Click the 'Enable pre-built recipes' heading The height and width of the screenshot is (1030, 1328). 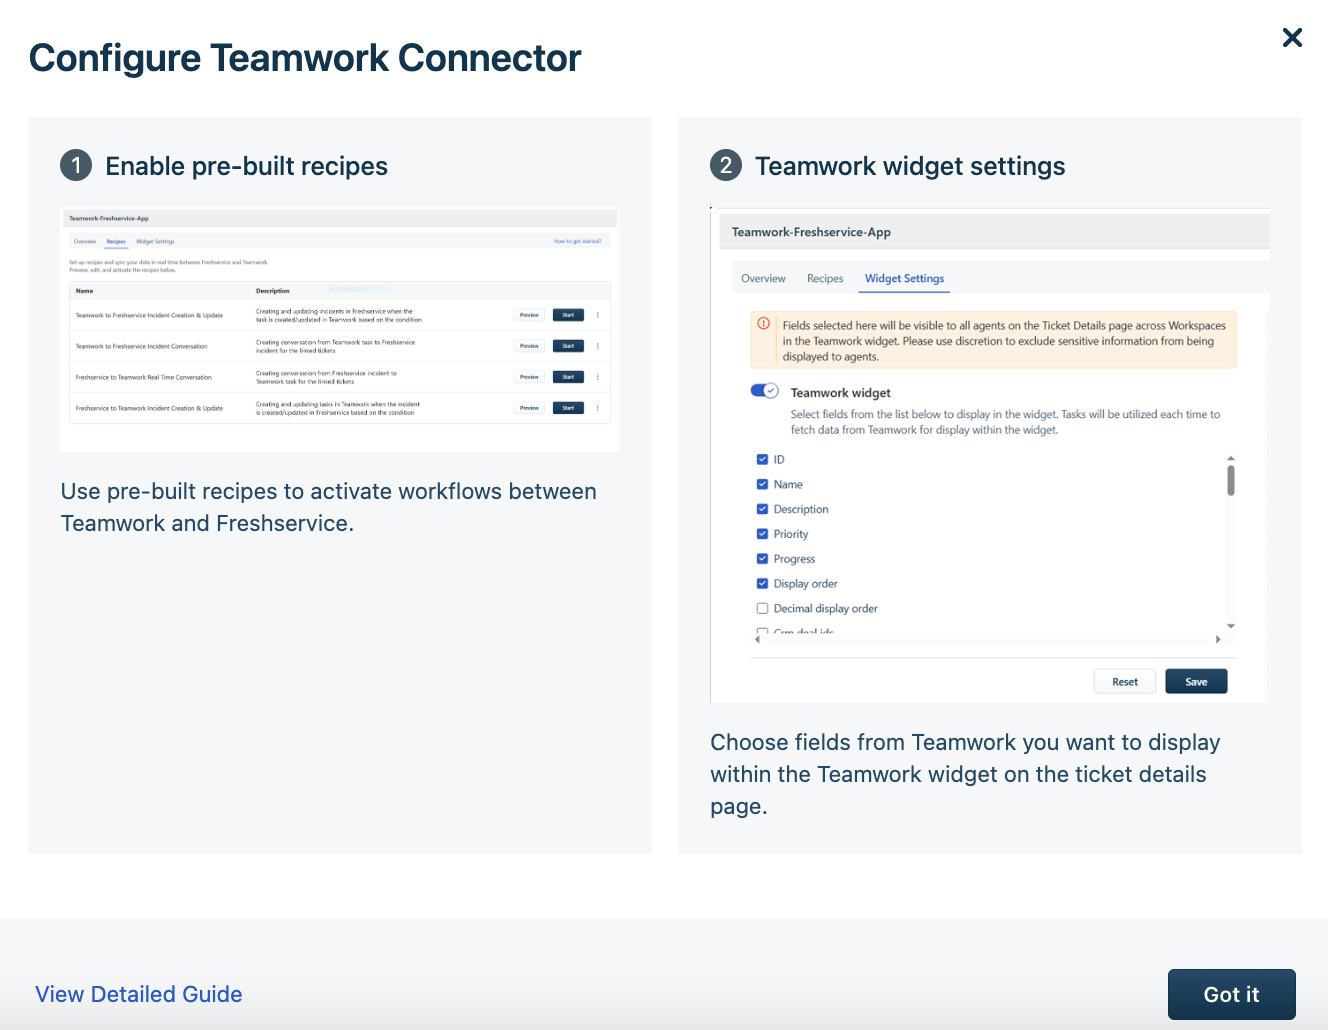246,166
